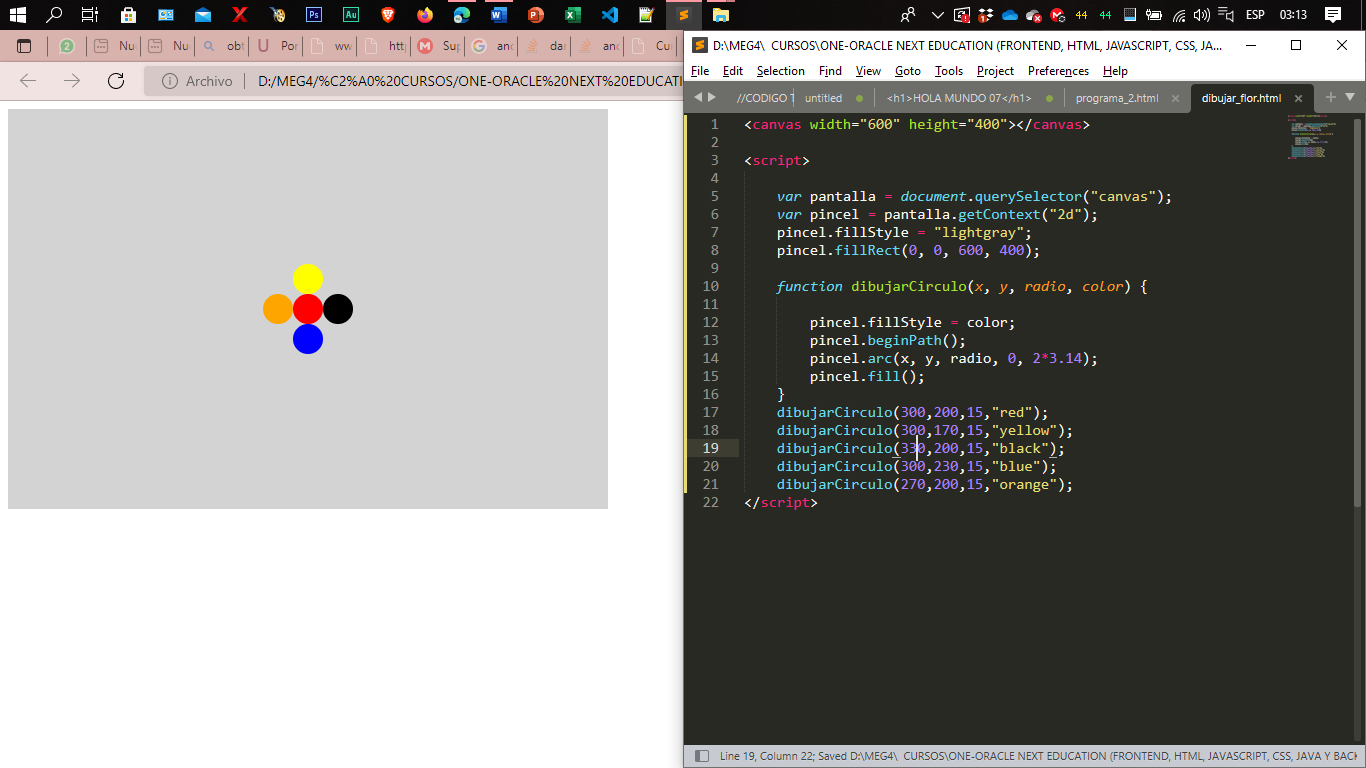Add a new tab with plus button
This screenshot has height=768, width=1366.
coord(1330,97)
